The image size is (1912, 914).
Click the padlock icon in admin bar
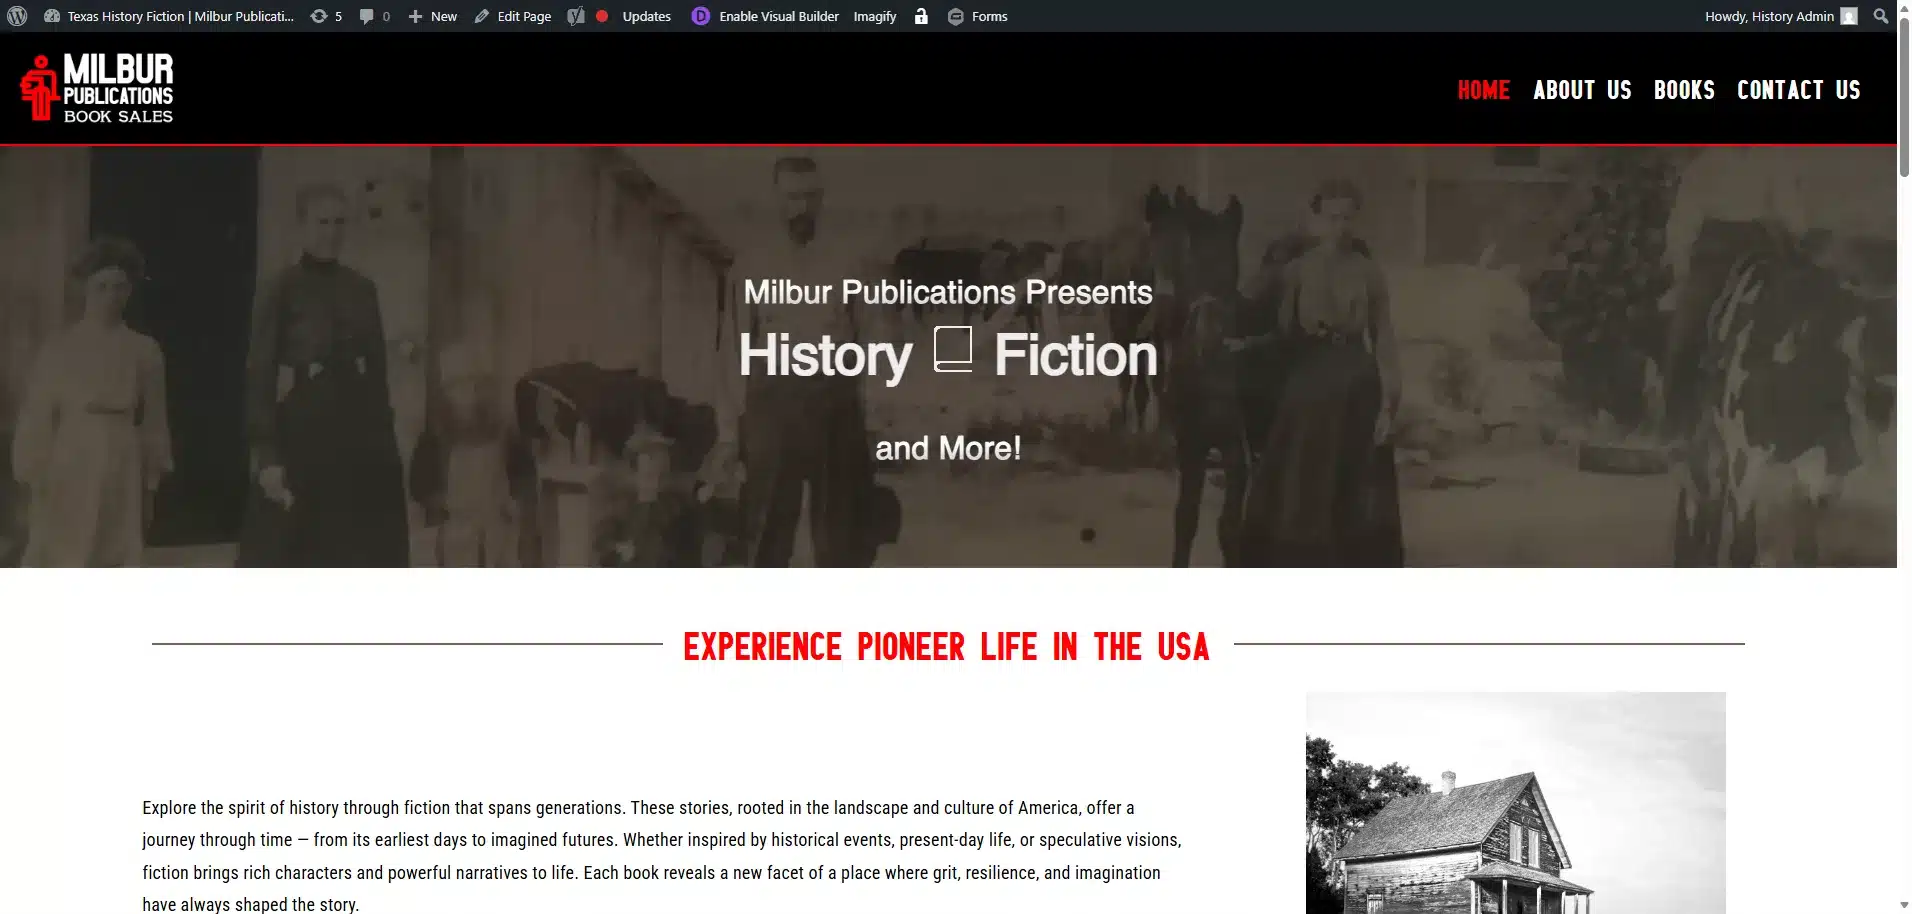pos(921,16)
